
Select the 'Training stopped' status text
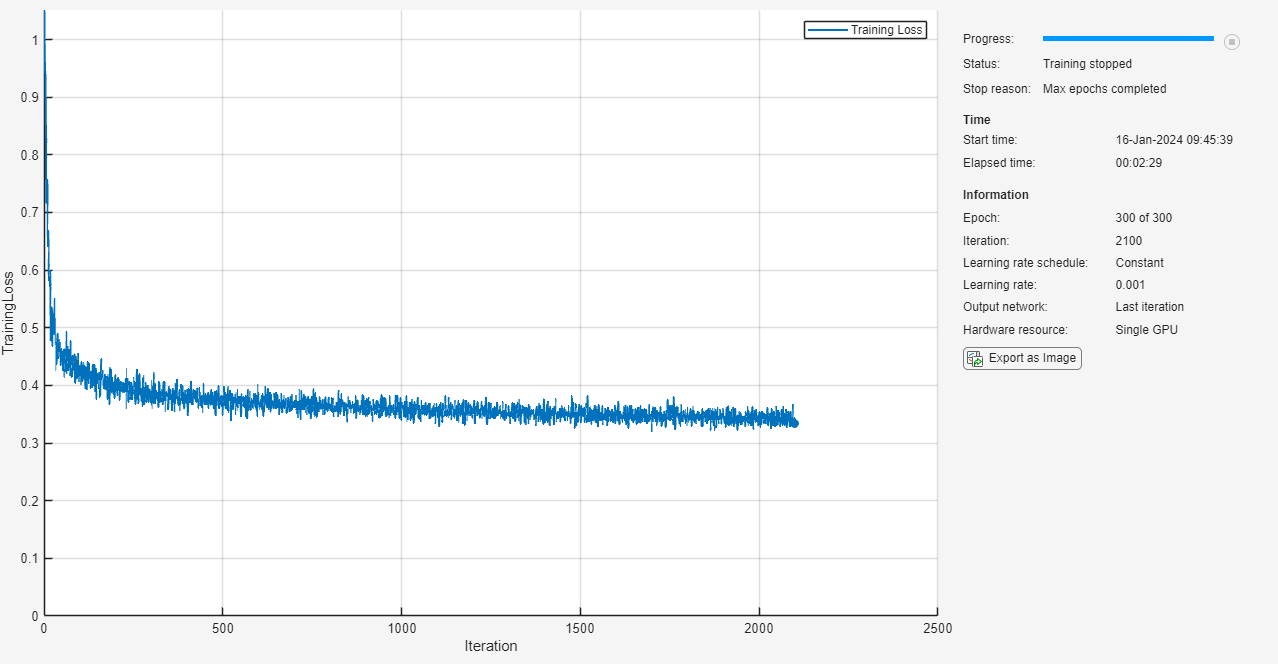1087,64
